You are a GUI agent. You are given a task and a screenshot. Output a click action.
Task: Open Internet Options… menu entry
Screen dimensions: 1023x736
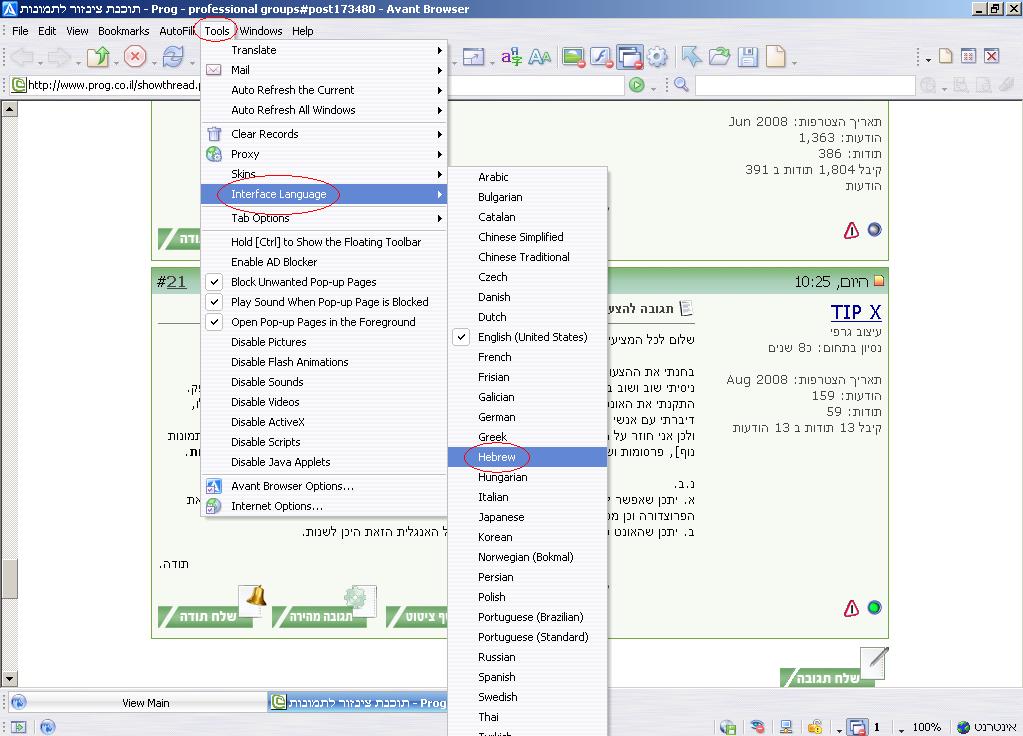point(324,506)
